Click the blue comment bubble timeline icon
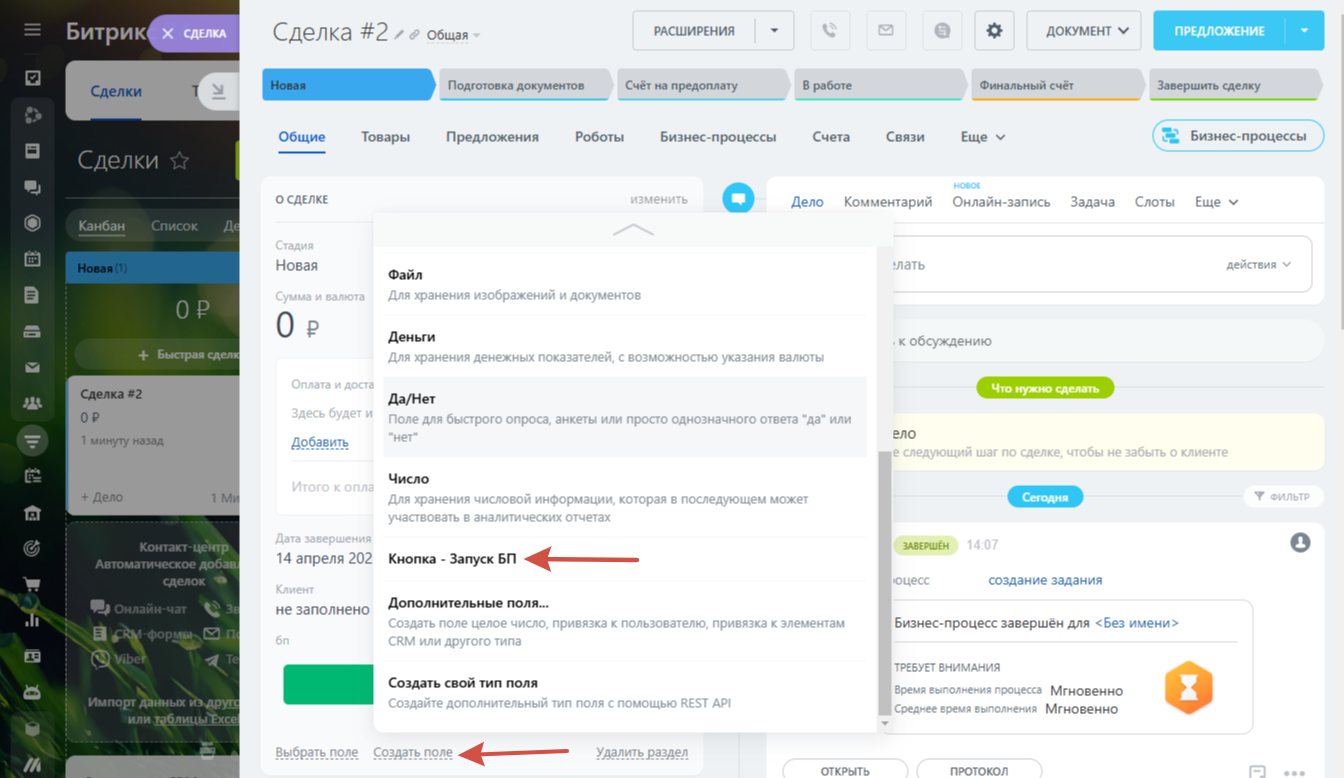The image size is (1344, 778). tap(738, 199)
